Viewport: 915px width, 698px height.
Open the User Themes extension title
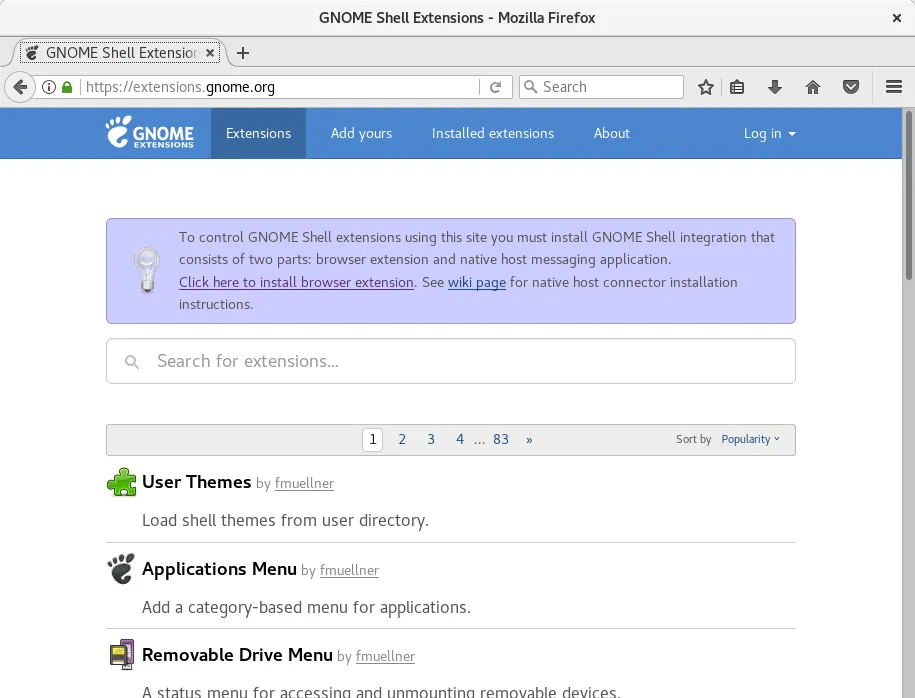point(197,482)
